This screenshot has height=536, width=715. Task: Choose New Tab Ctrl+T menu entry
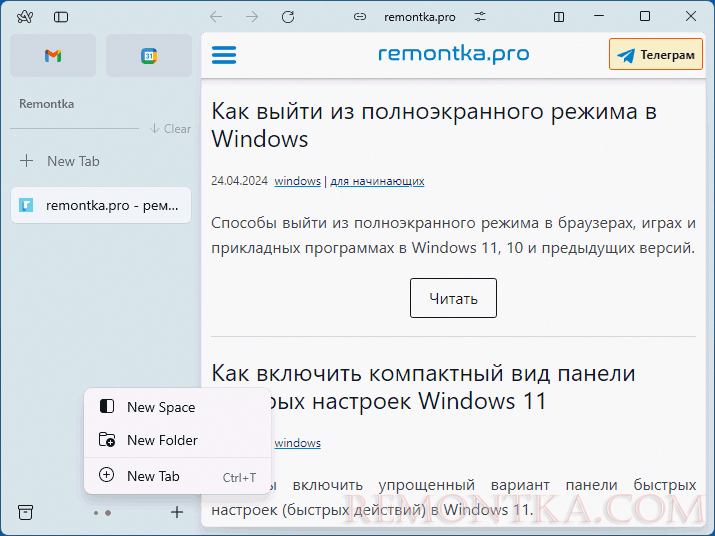pos(178,476)
